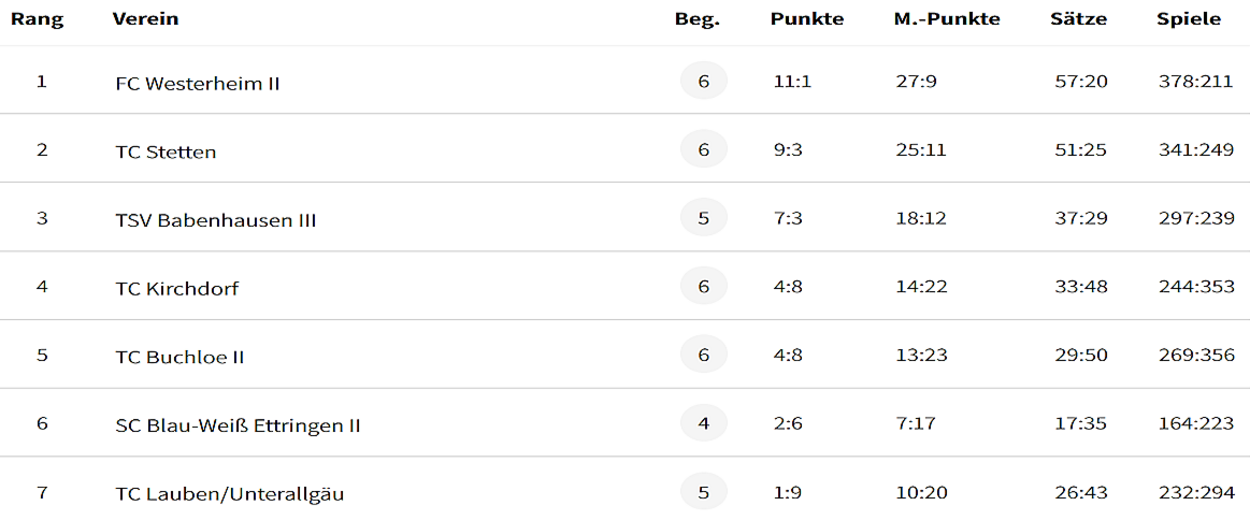
Task: Click the games badge for TC Lauben/Unterallgäu
Action: [704, 491]
